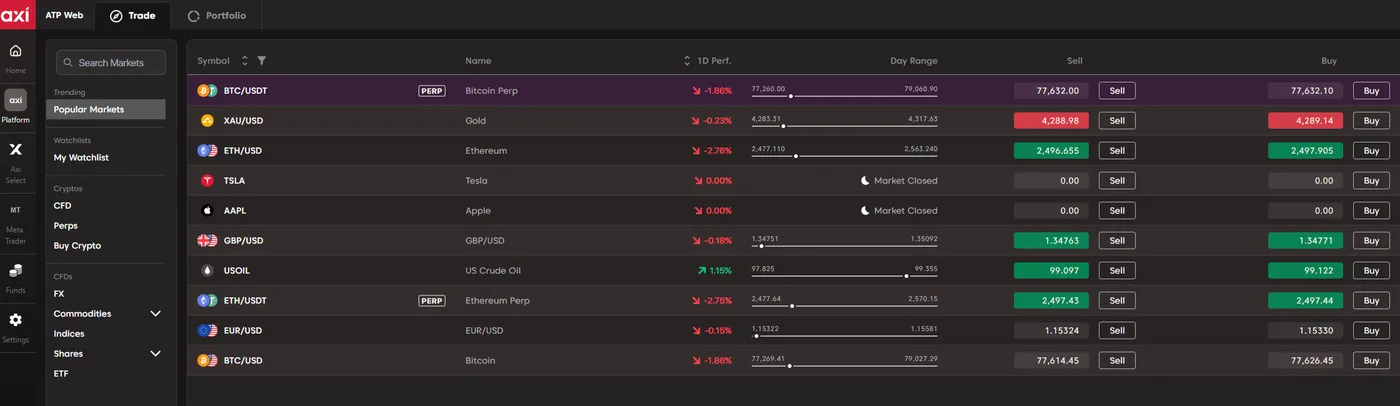Image resolution: width=1400 pixels, height=406 pixels.
Task: Click the 1.15% USOIL performance value
Action: 721,270
